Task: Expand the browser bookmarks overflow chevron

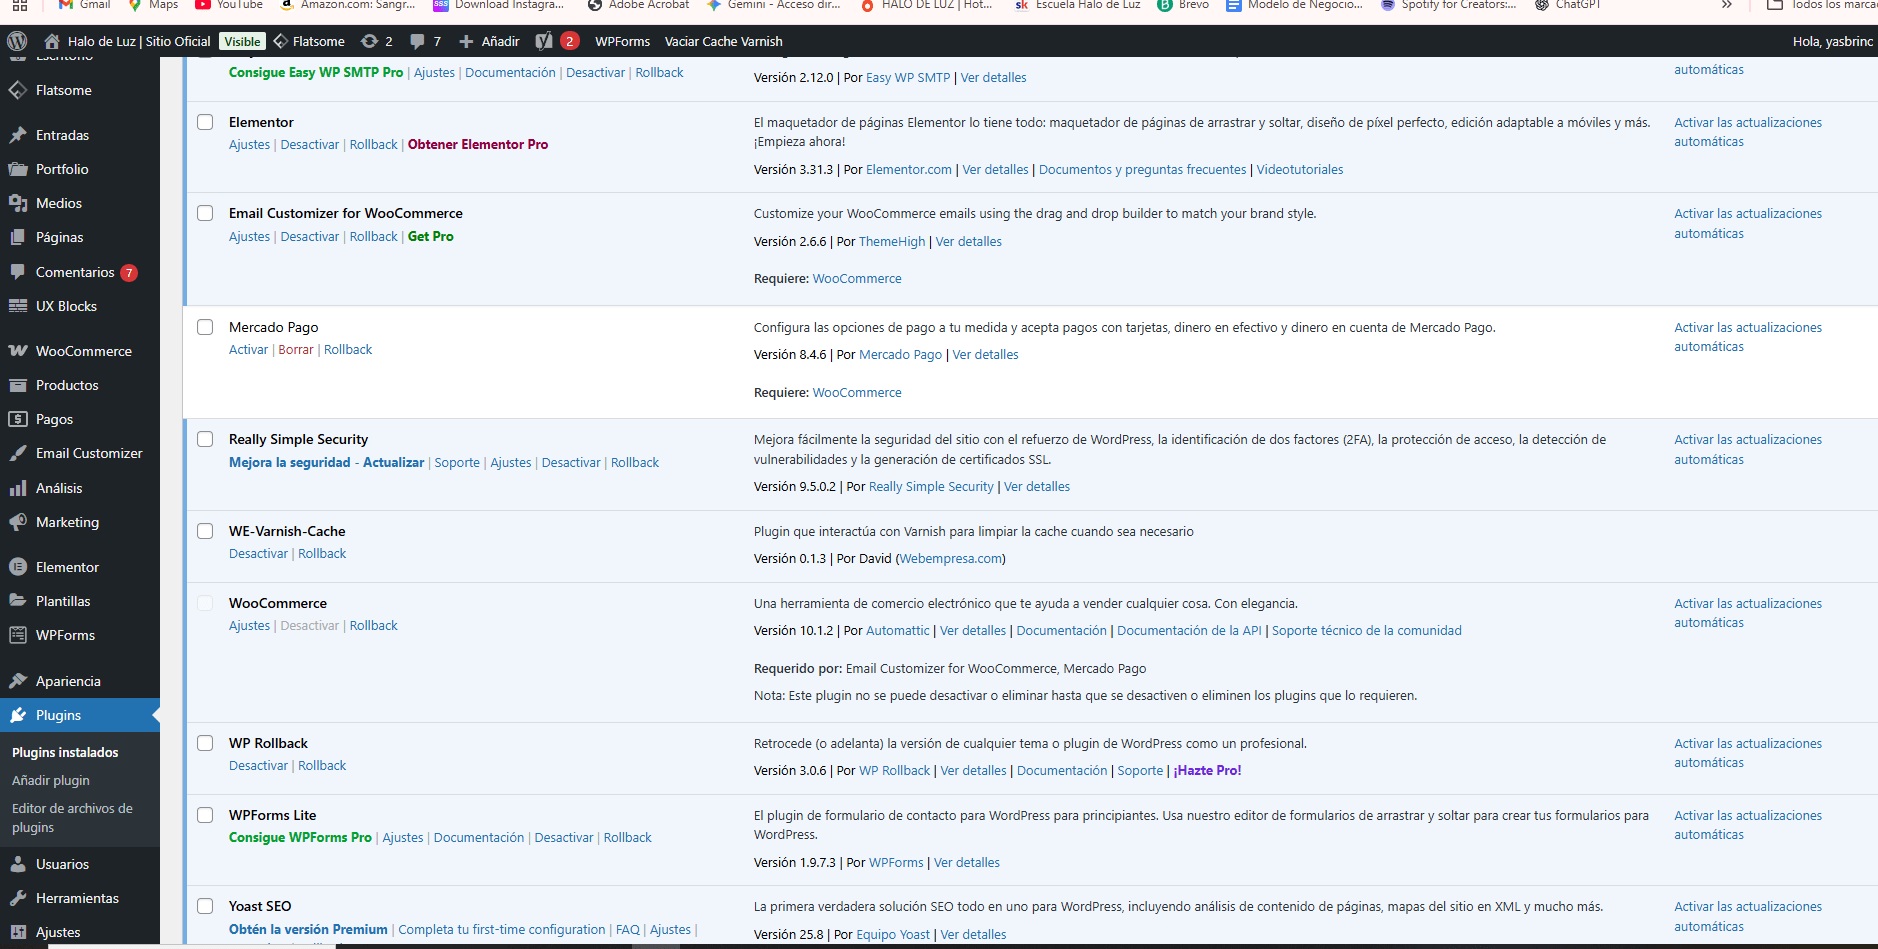Action: pyautogui.click(x=1726, y=5)
